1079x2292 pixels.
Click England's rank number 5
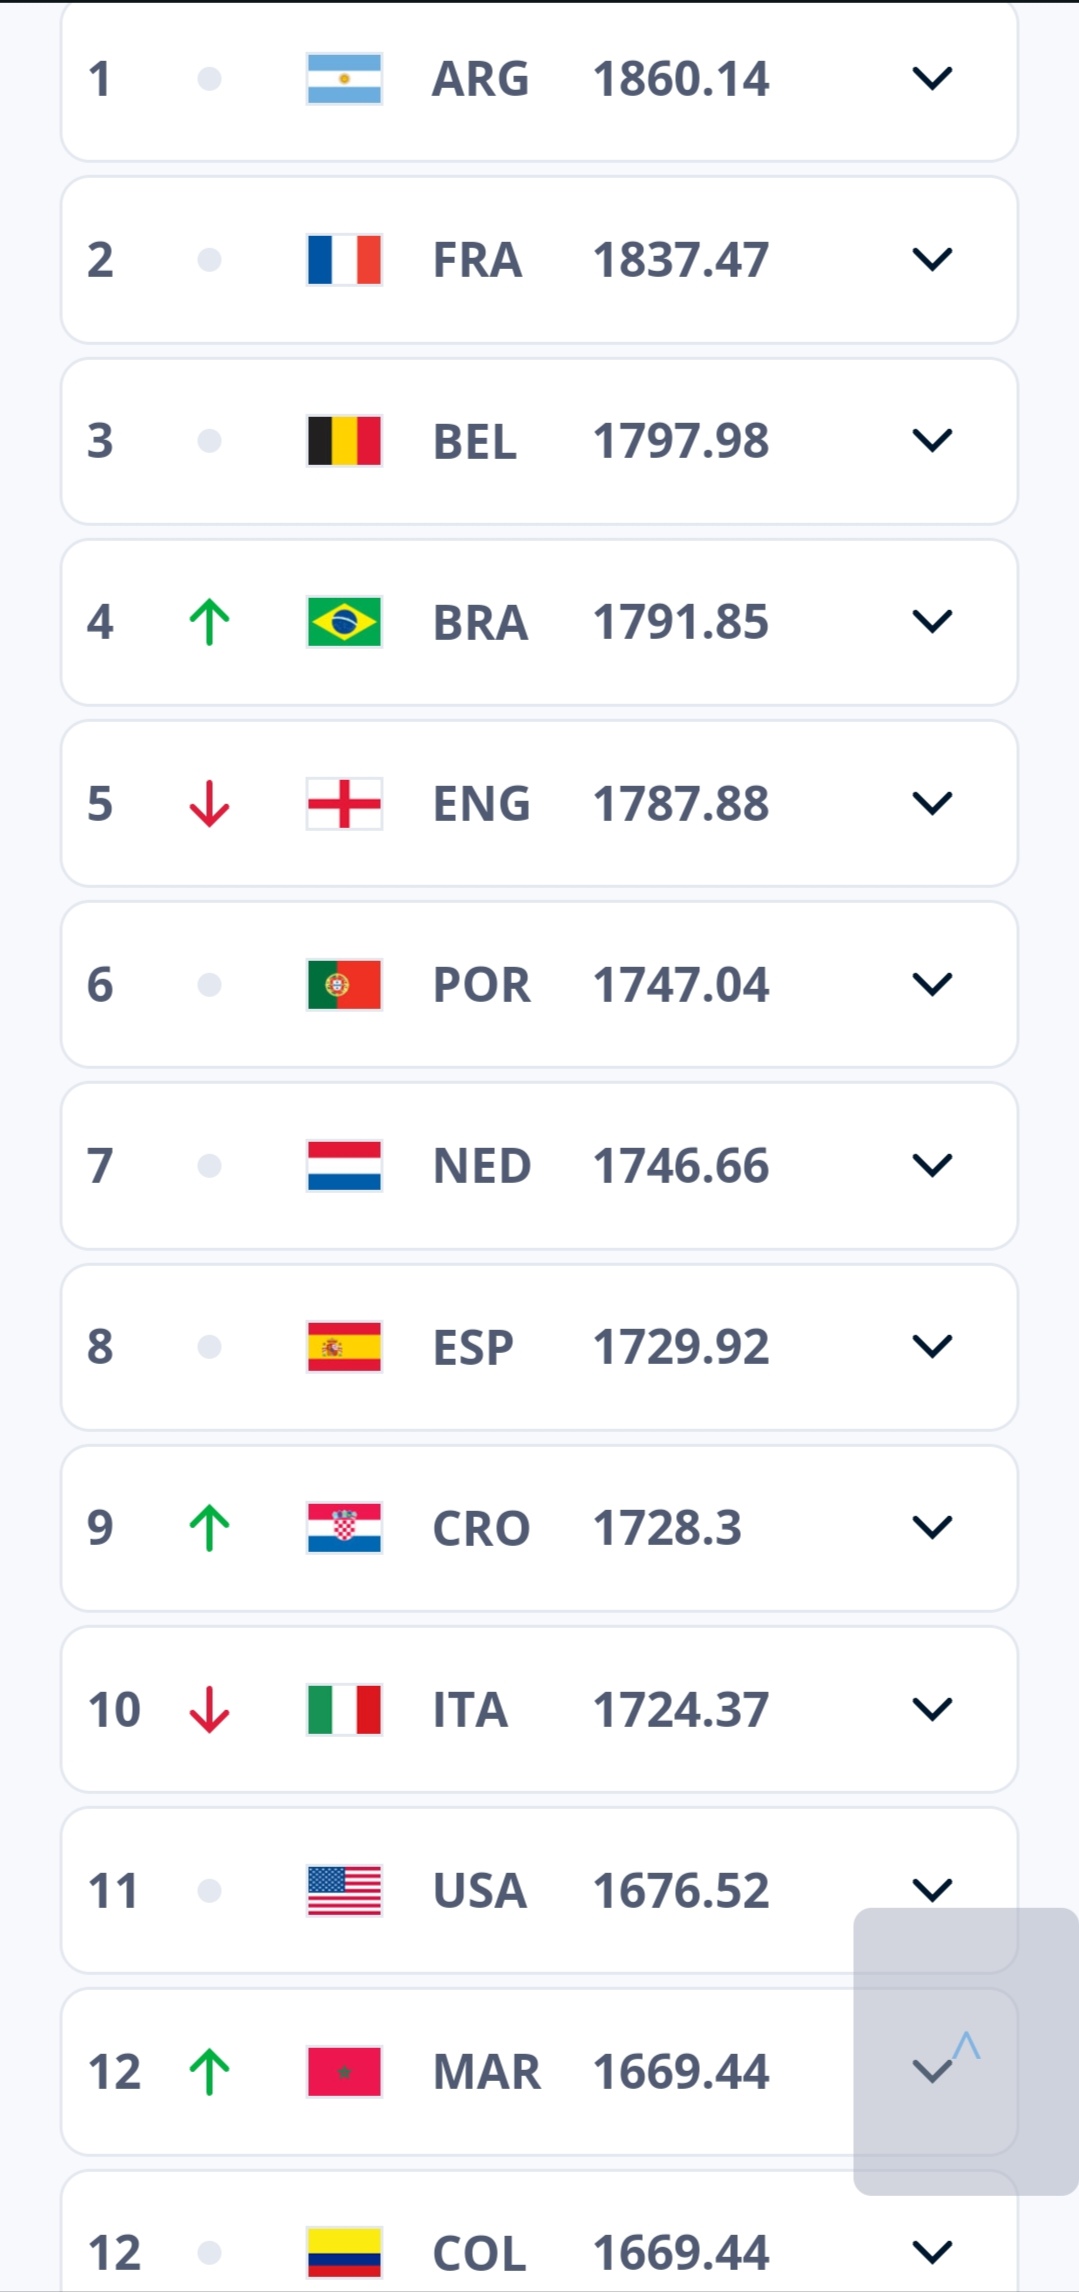click(100, 803)
